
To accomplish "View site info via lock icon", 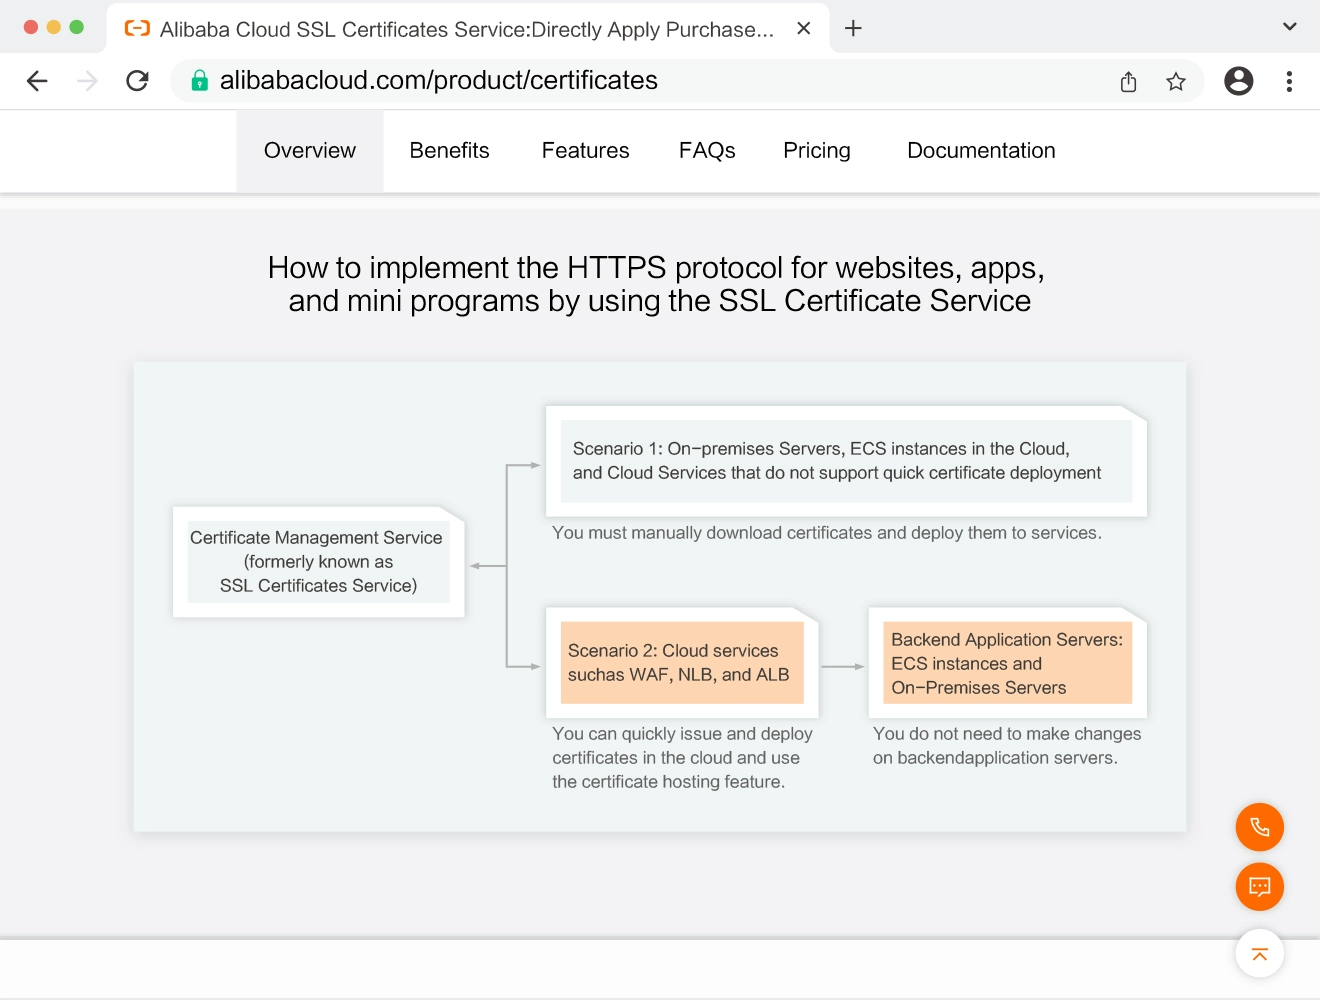I will 200,81.
